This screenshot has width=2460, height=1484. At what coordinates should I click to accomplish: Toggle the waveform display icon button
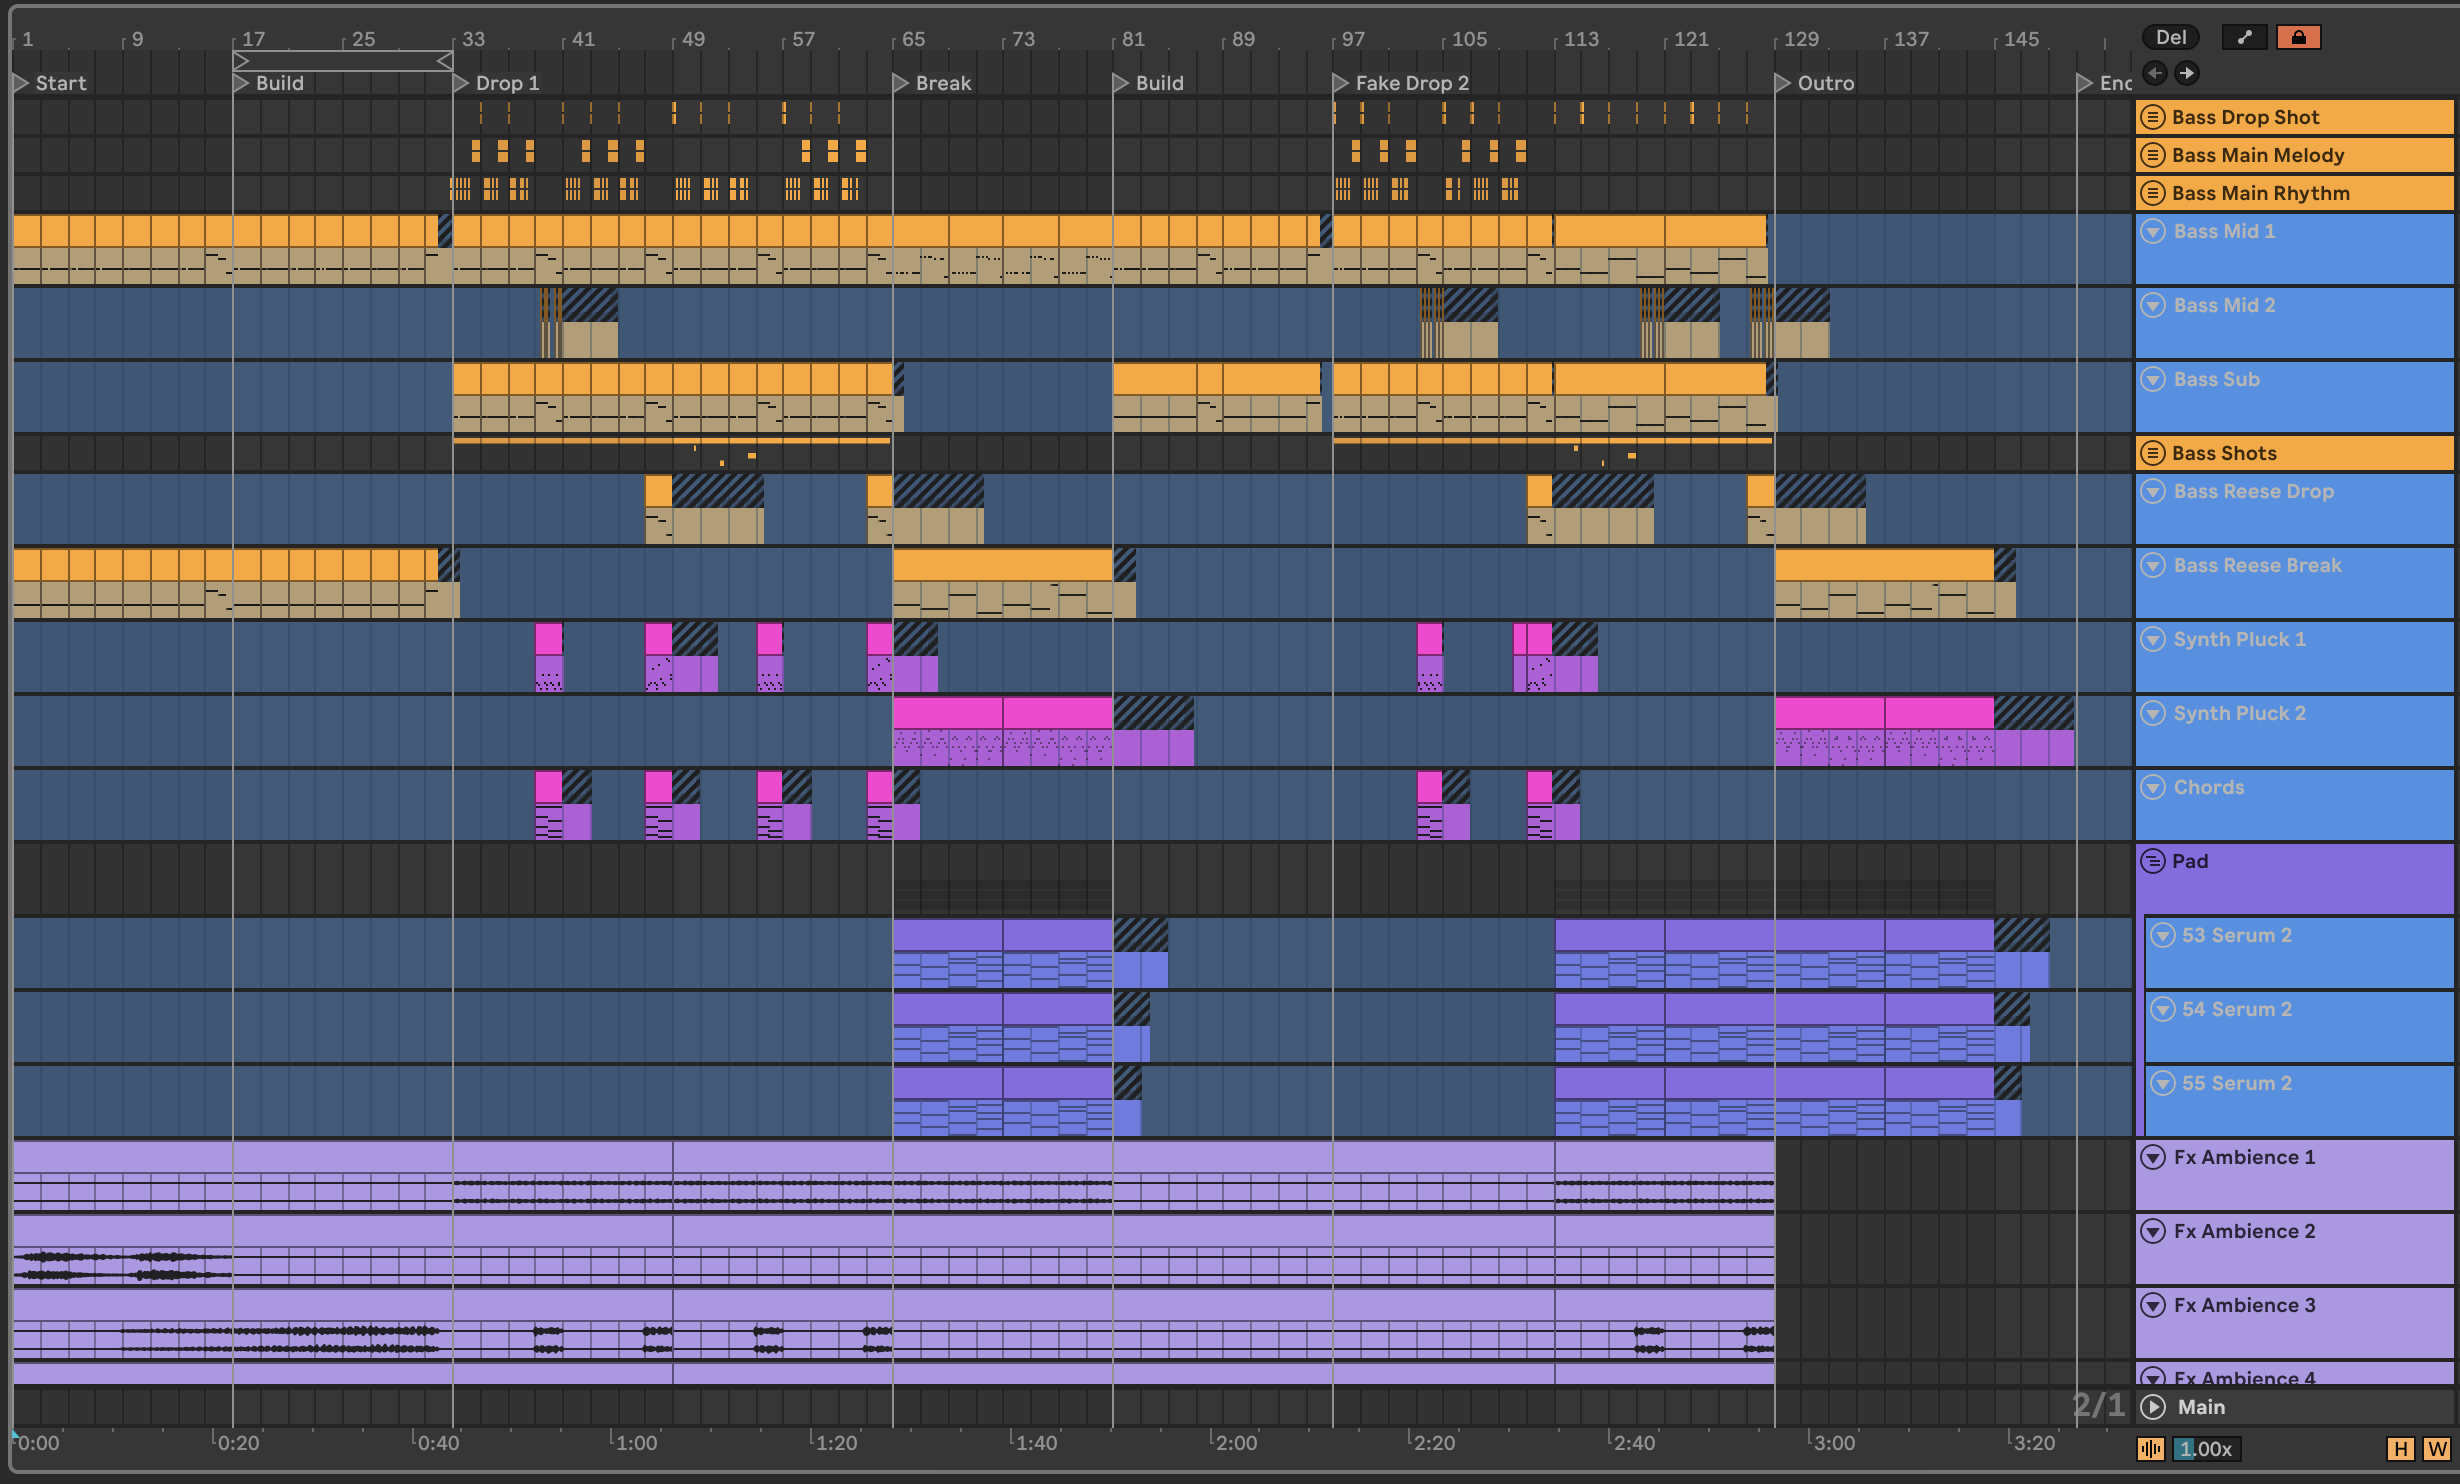[2150, 1449]
